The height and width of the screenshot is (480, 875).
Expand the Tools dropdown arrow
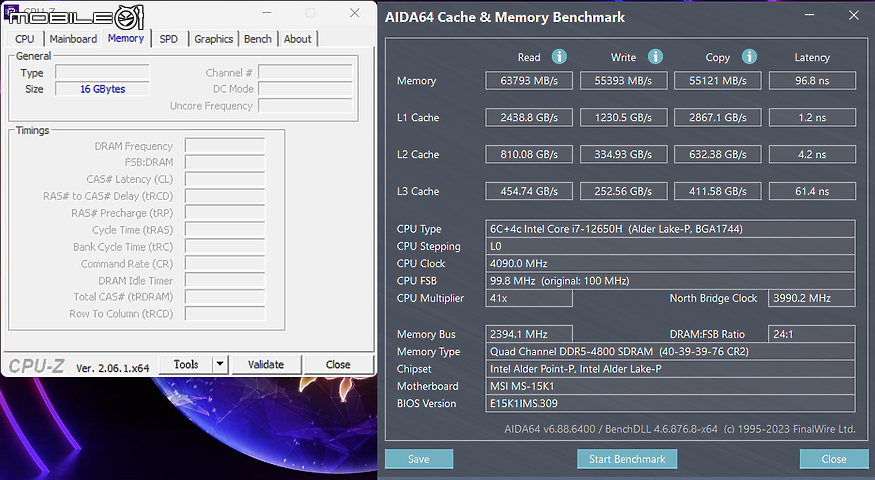coord(220,364)
